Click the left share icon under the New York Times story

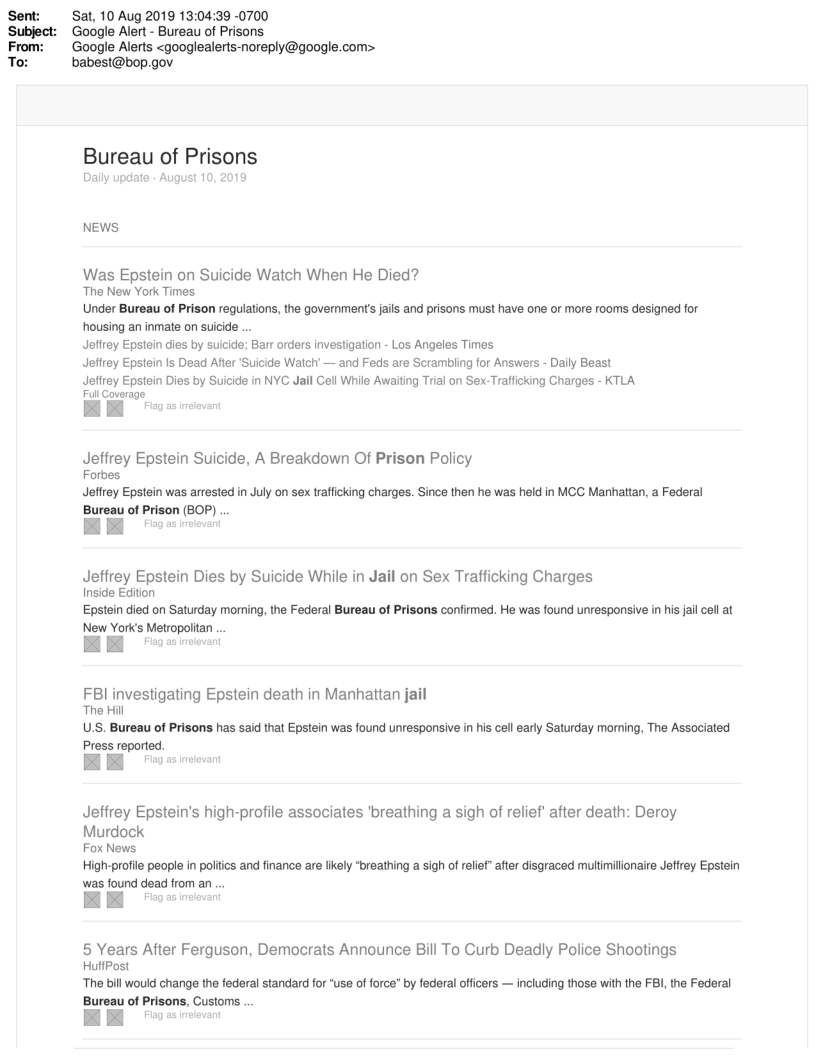coord(92,408)
